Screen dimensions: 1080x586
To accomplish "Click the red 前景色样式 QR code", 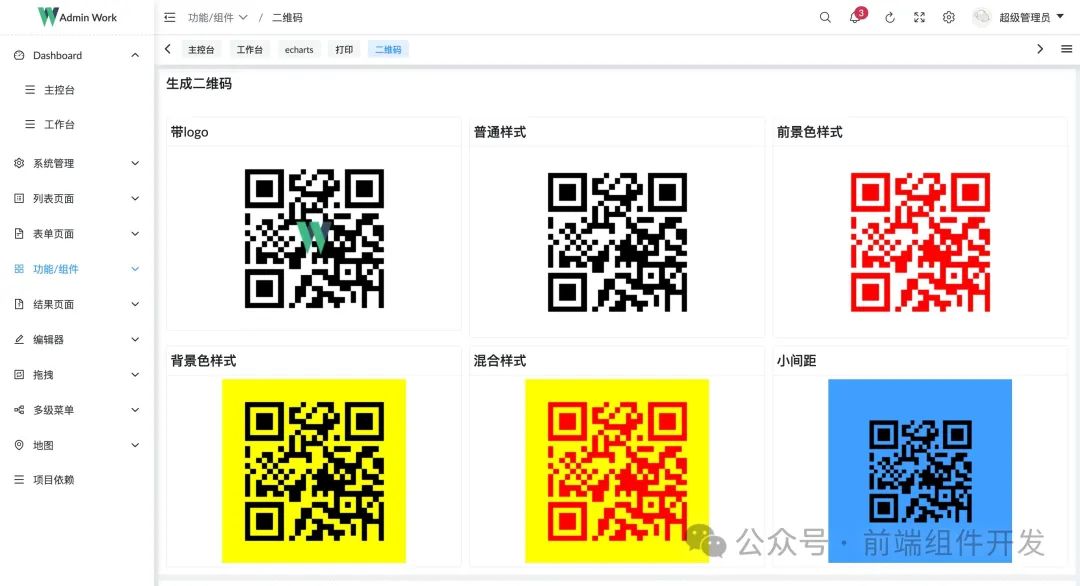I will (920, 242).
